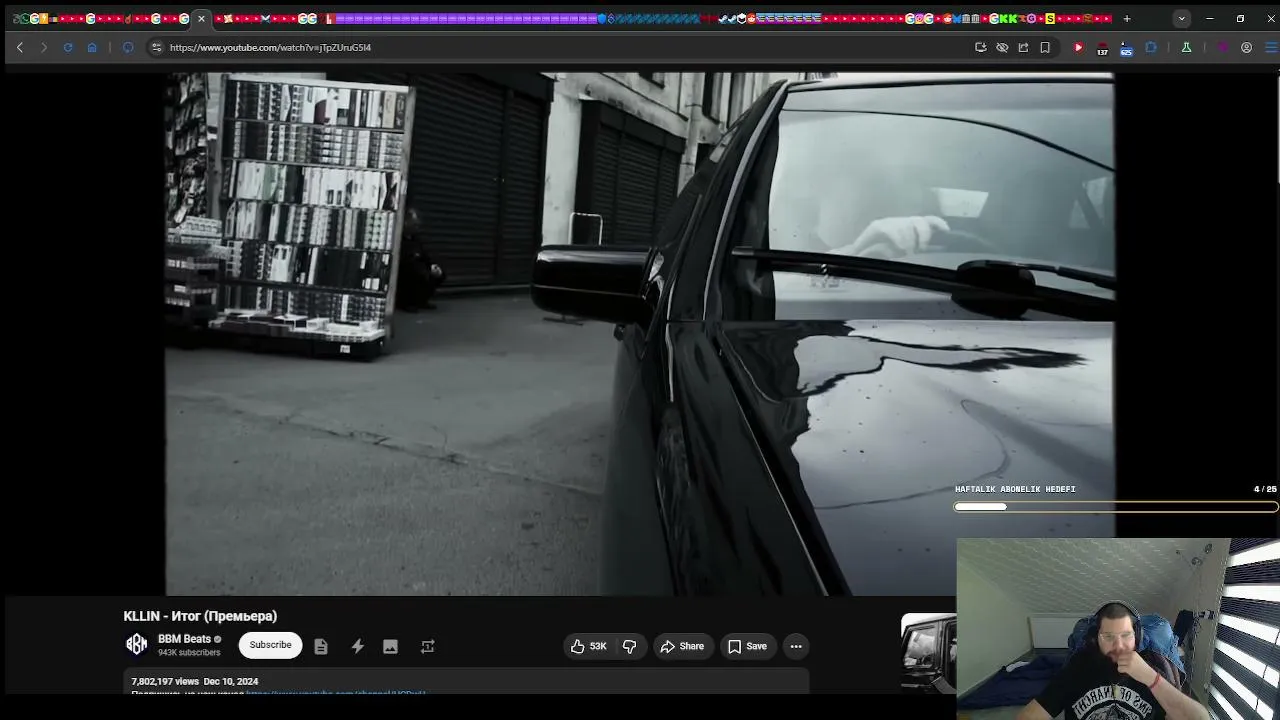
Task: Open the extension showing badge 137
Action: coord(1102,48)
